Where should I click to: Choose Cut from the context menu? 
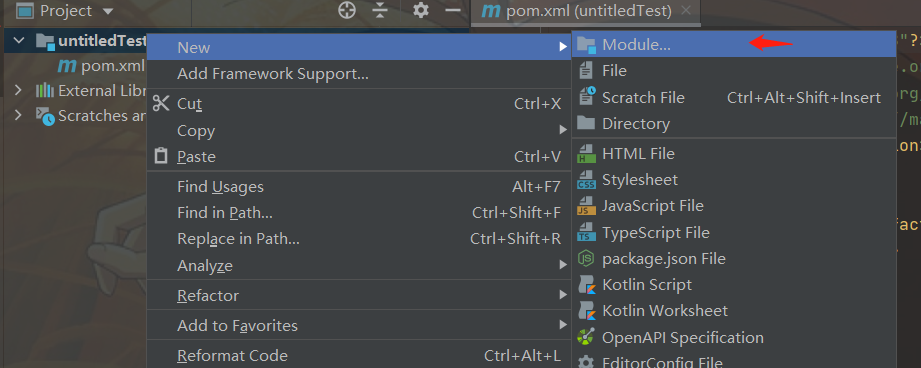coord(359,104)
